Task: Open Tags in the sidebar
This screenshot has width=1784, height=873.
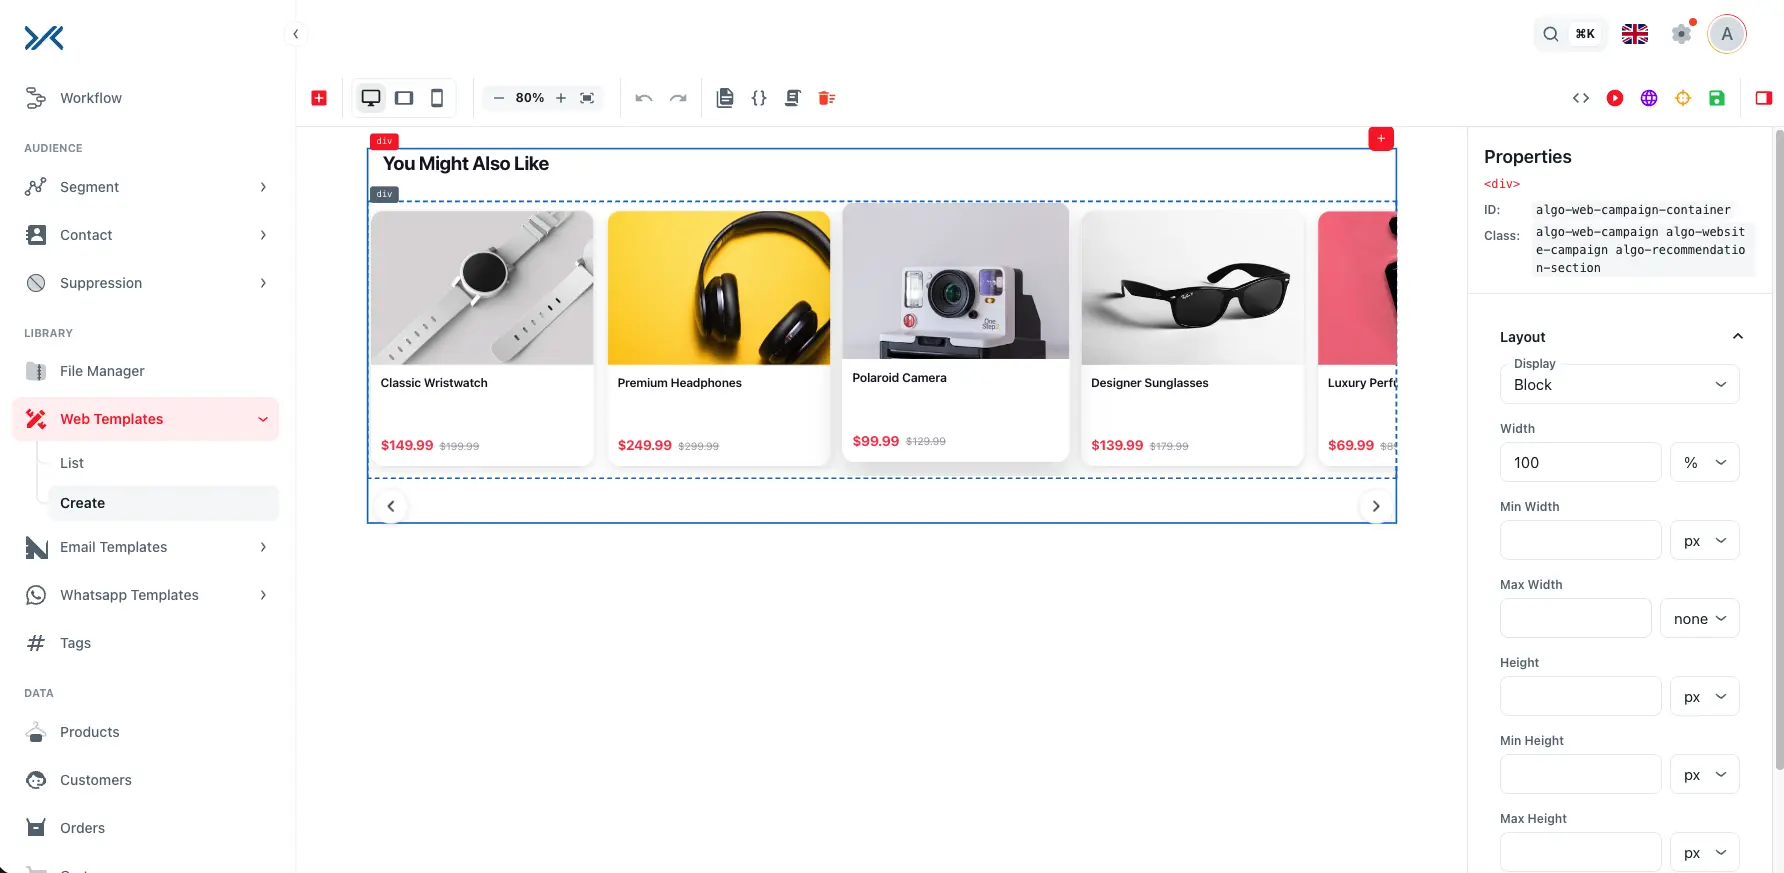Action: 147,643
